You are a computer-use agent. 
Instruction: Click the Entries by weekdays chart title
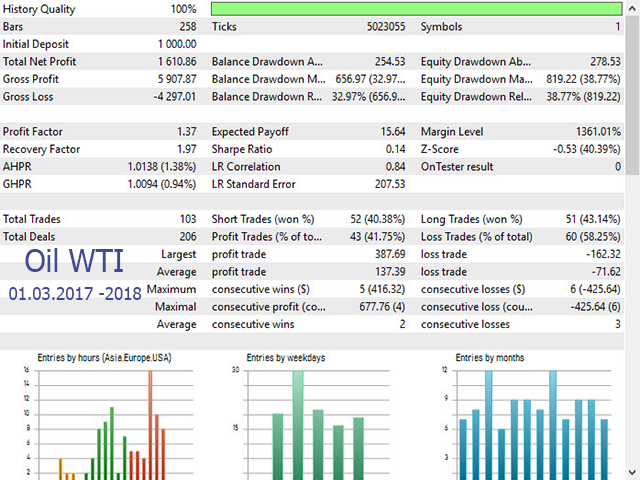tap(286, 358)
